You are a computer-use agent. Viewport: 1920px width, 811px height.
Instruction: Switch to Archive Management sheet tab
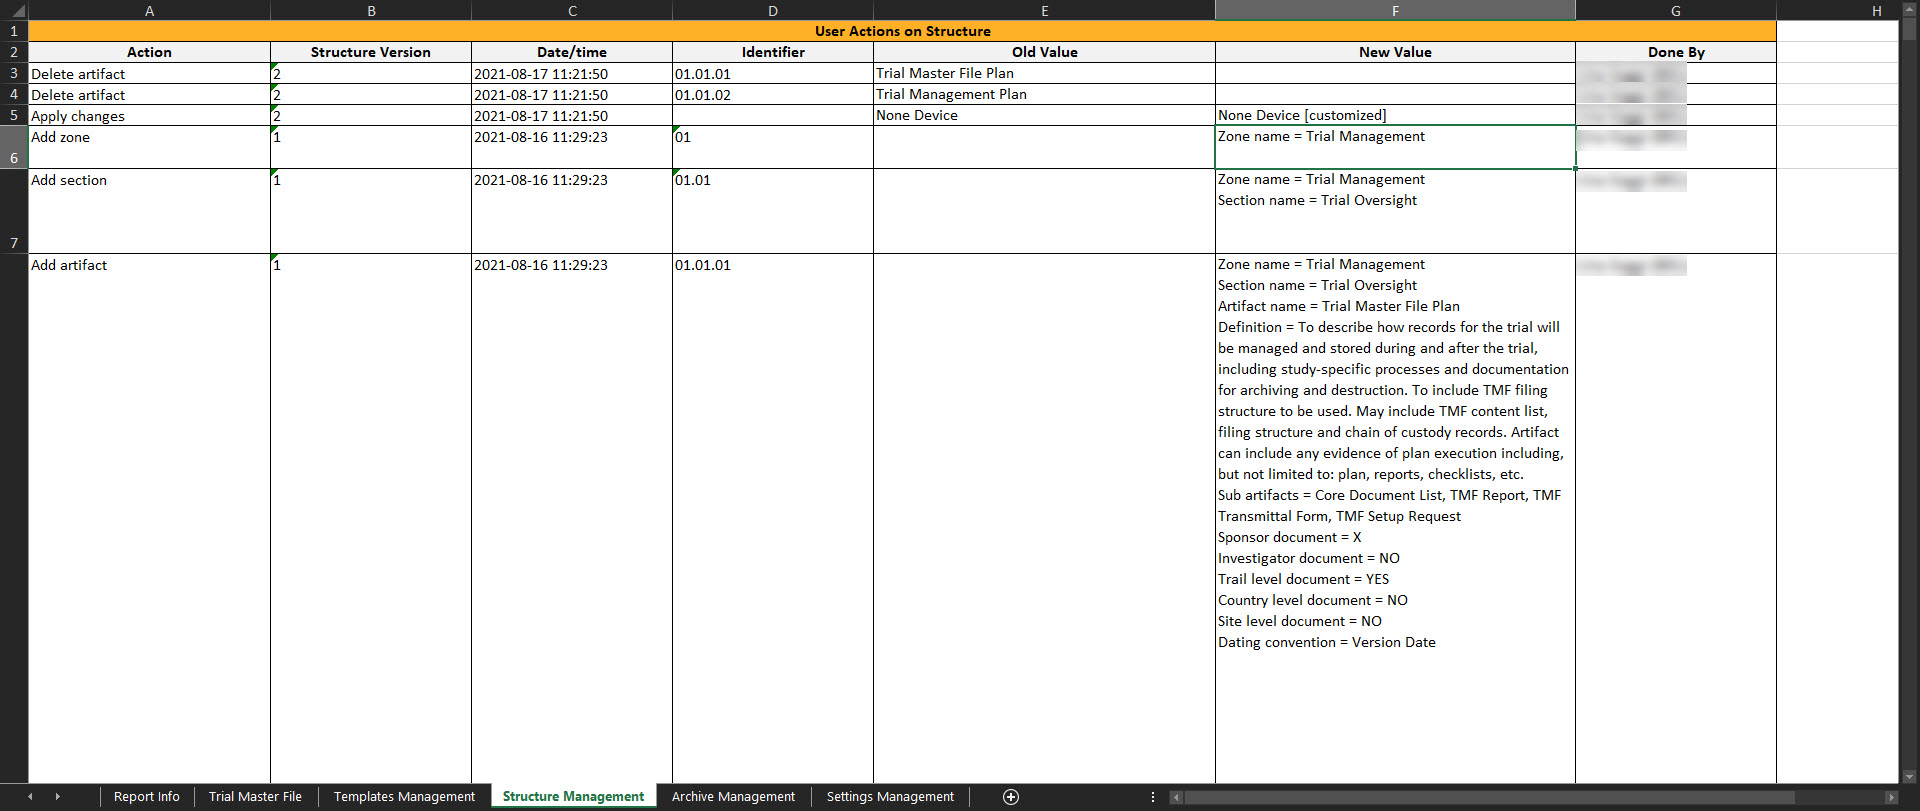click(733, 797)
